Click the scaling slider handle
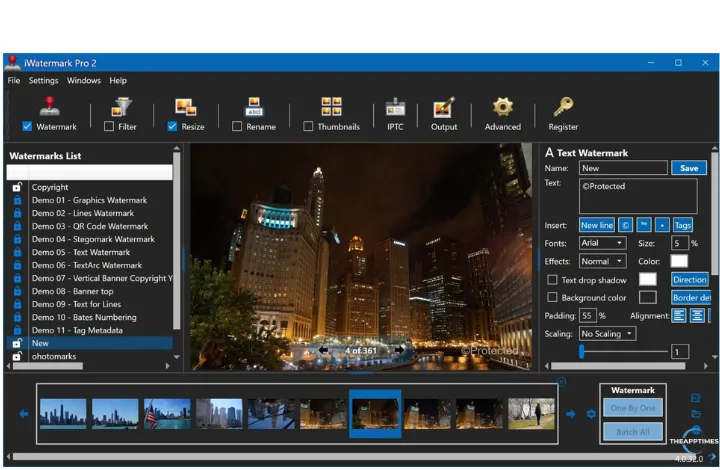Screen dimensions: 720x470 pyautogui.click(x=582, y=352)
